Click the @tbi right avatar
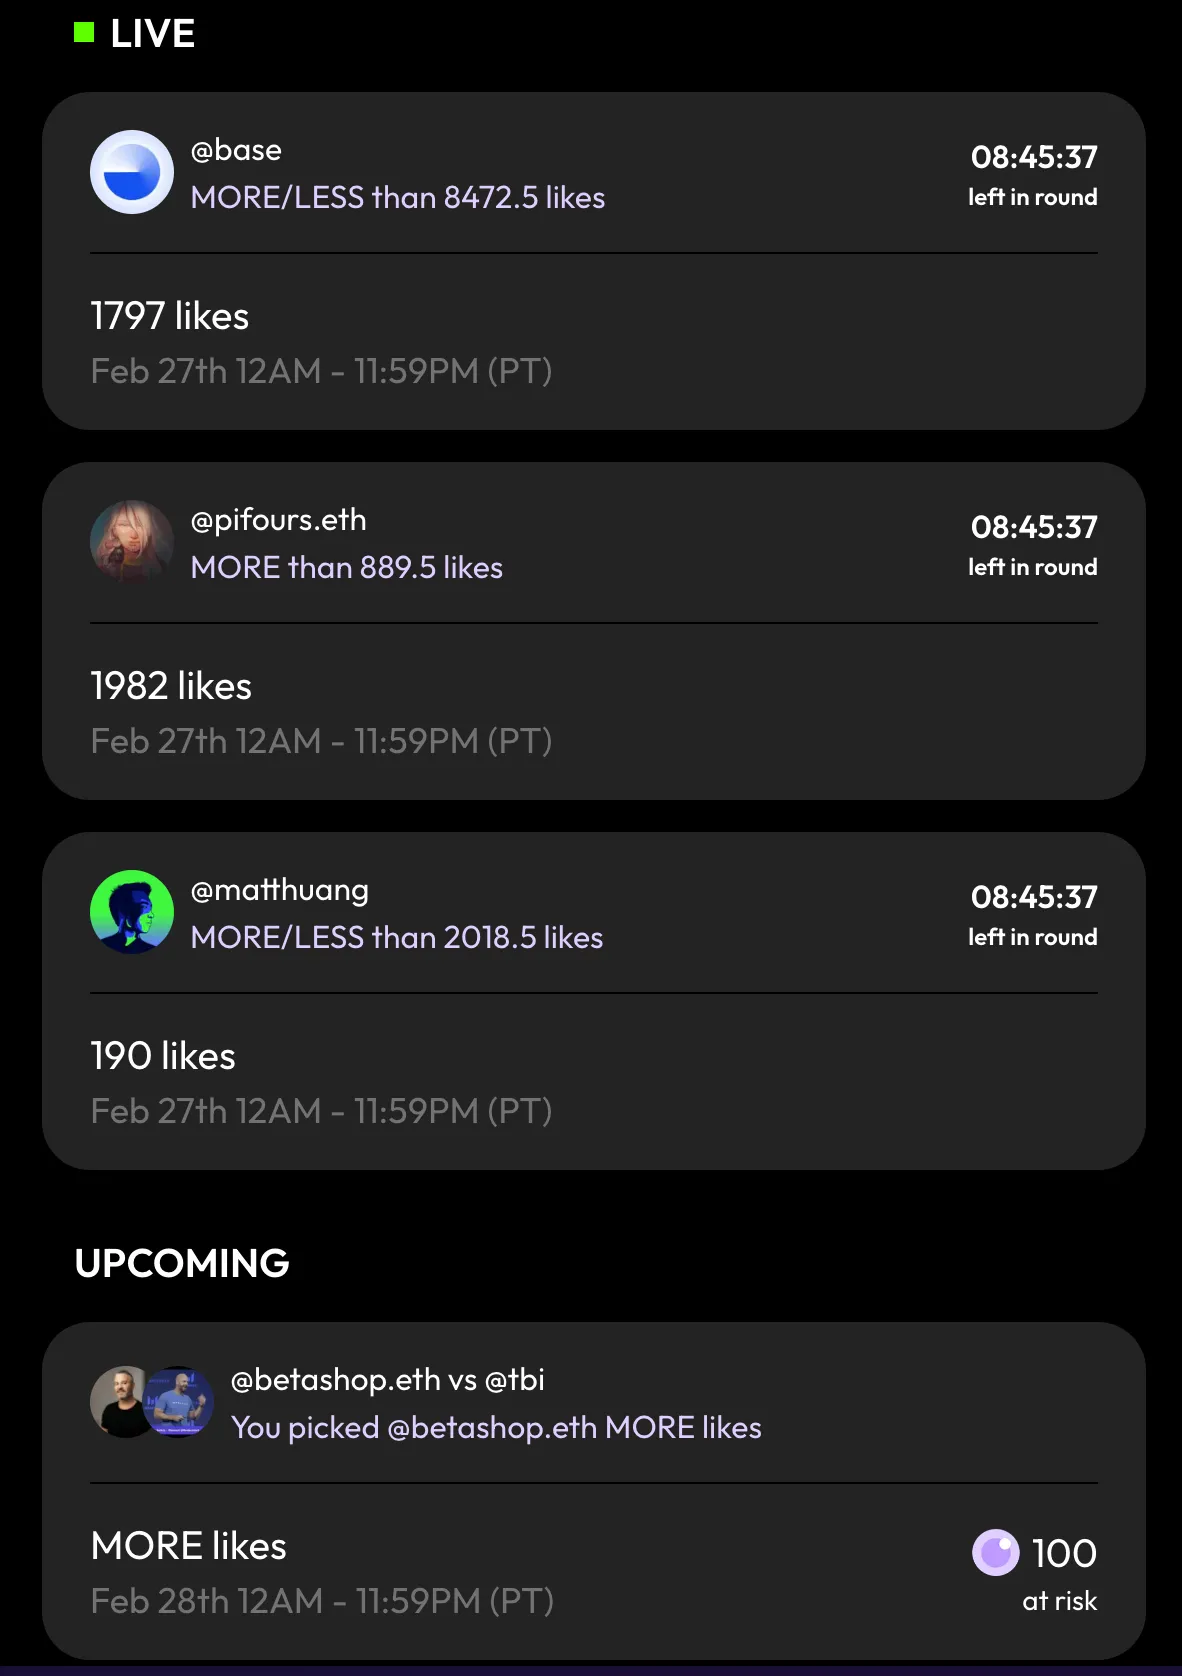Viewport: 1182px width, 1676px height. pos(181,1402)
